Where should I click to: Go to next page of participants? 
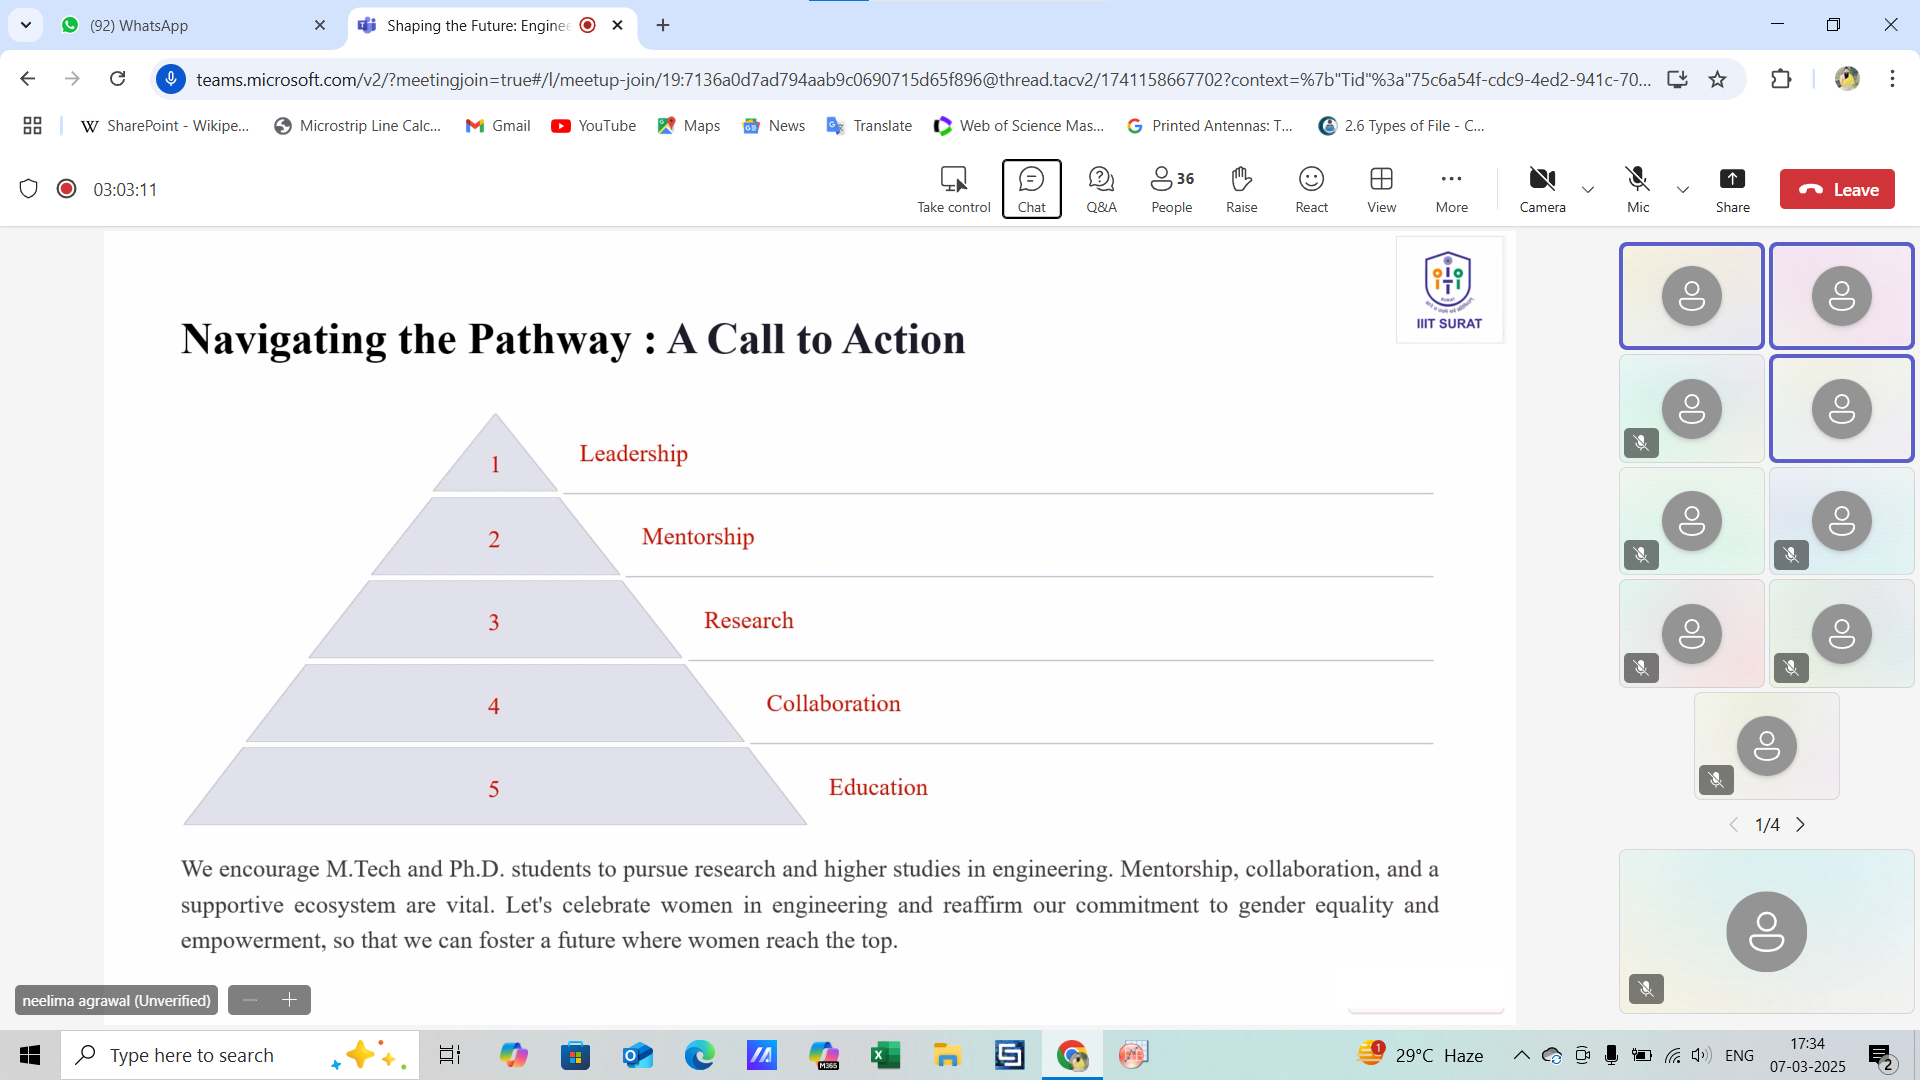[x=1801, y=825]
